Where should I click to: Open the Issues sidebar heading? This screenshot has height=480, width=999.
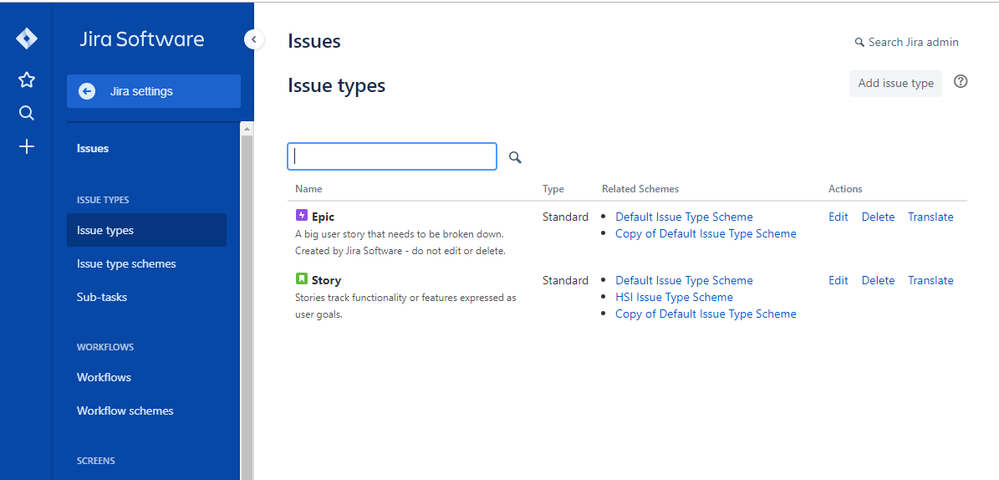click(x=93, y=148)
